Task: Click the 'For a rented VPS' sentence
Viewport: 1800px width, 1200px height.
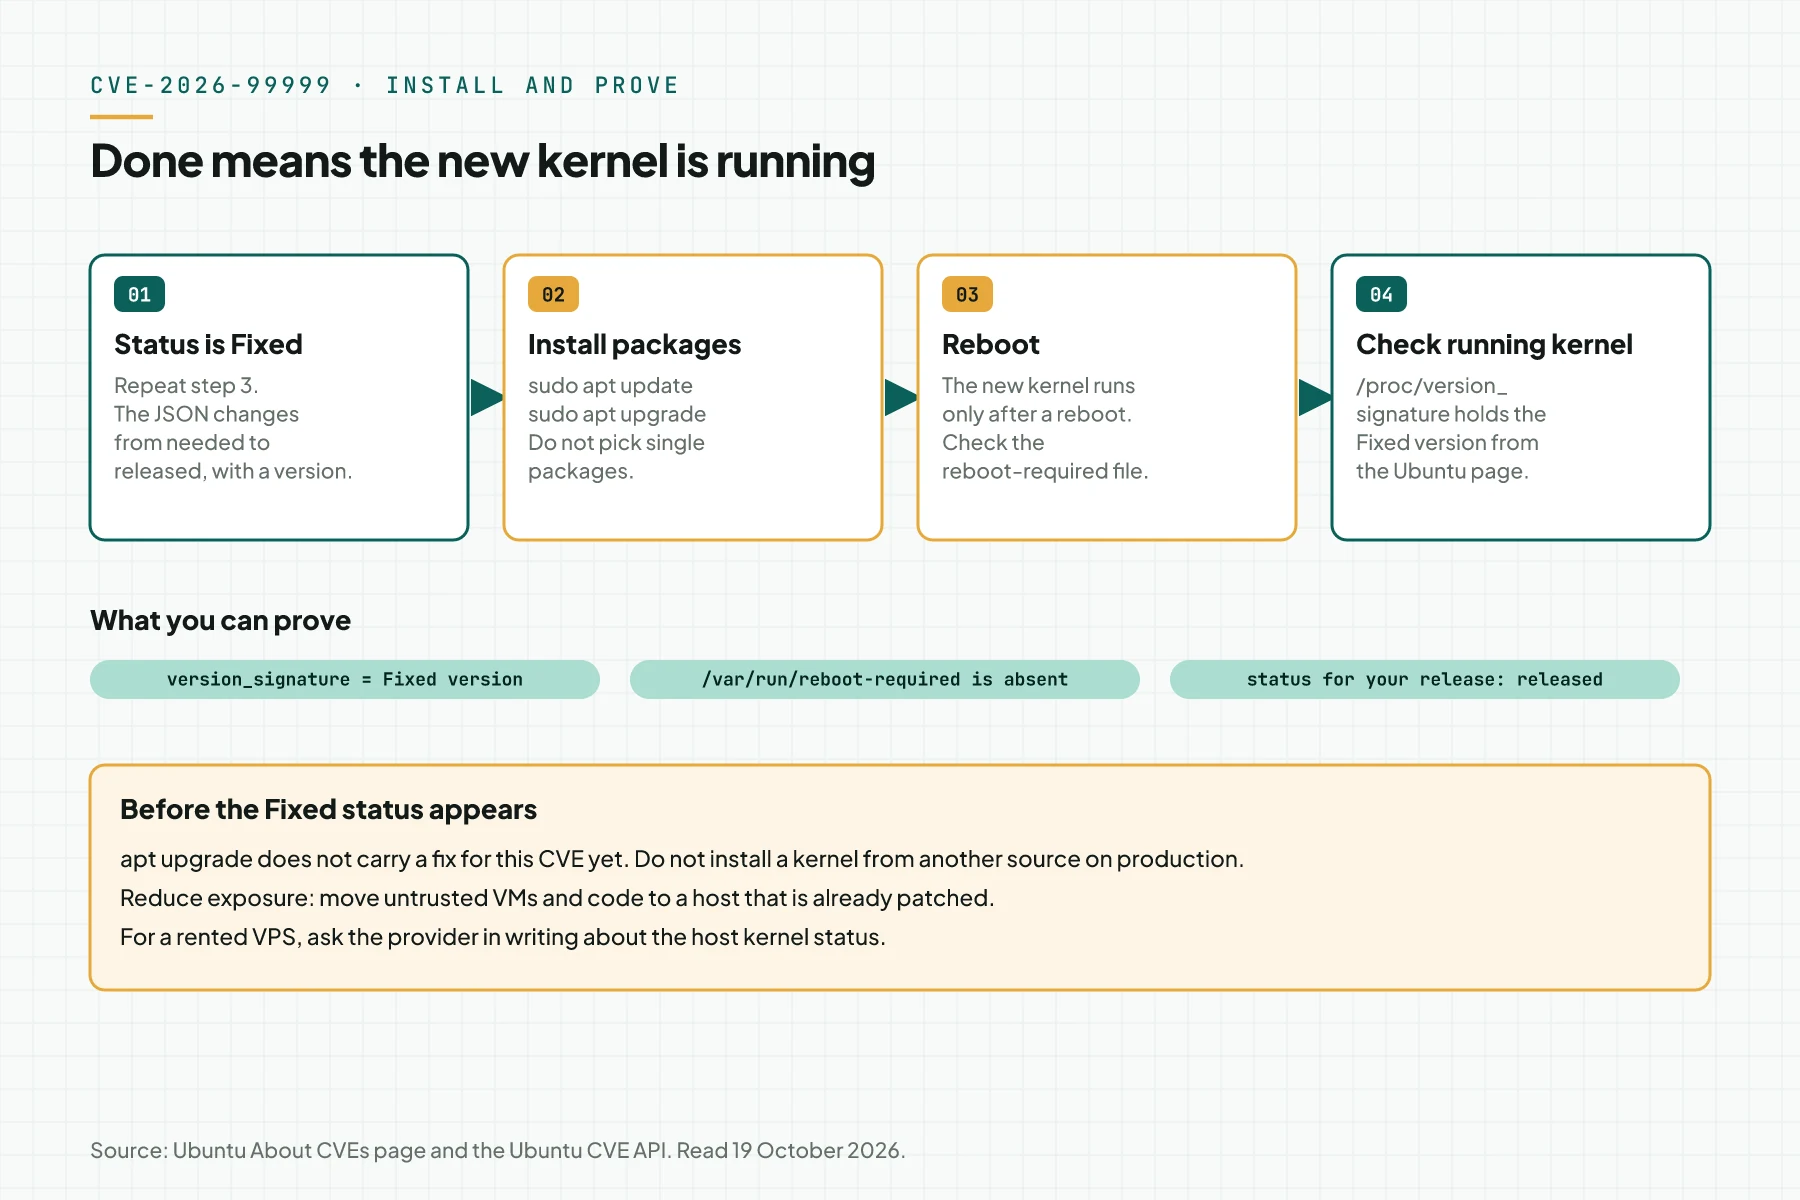Action: [x=503, y=937]
